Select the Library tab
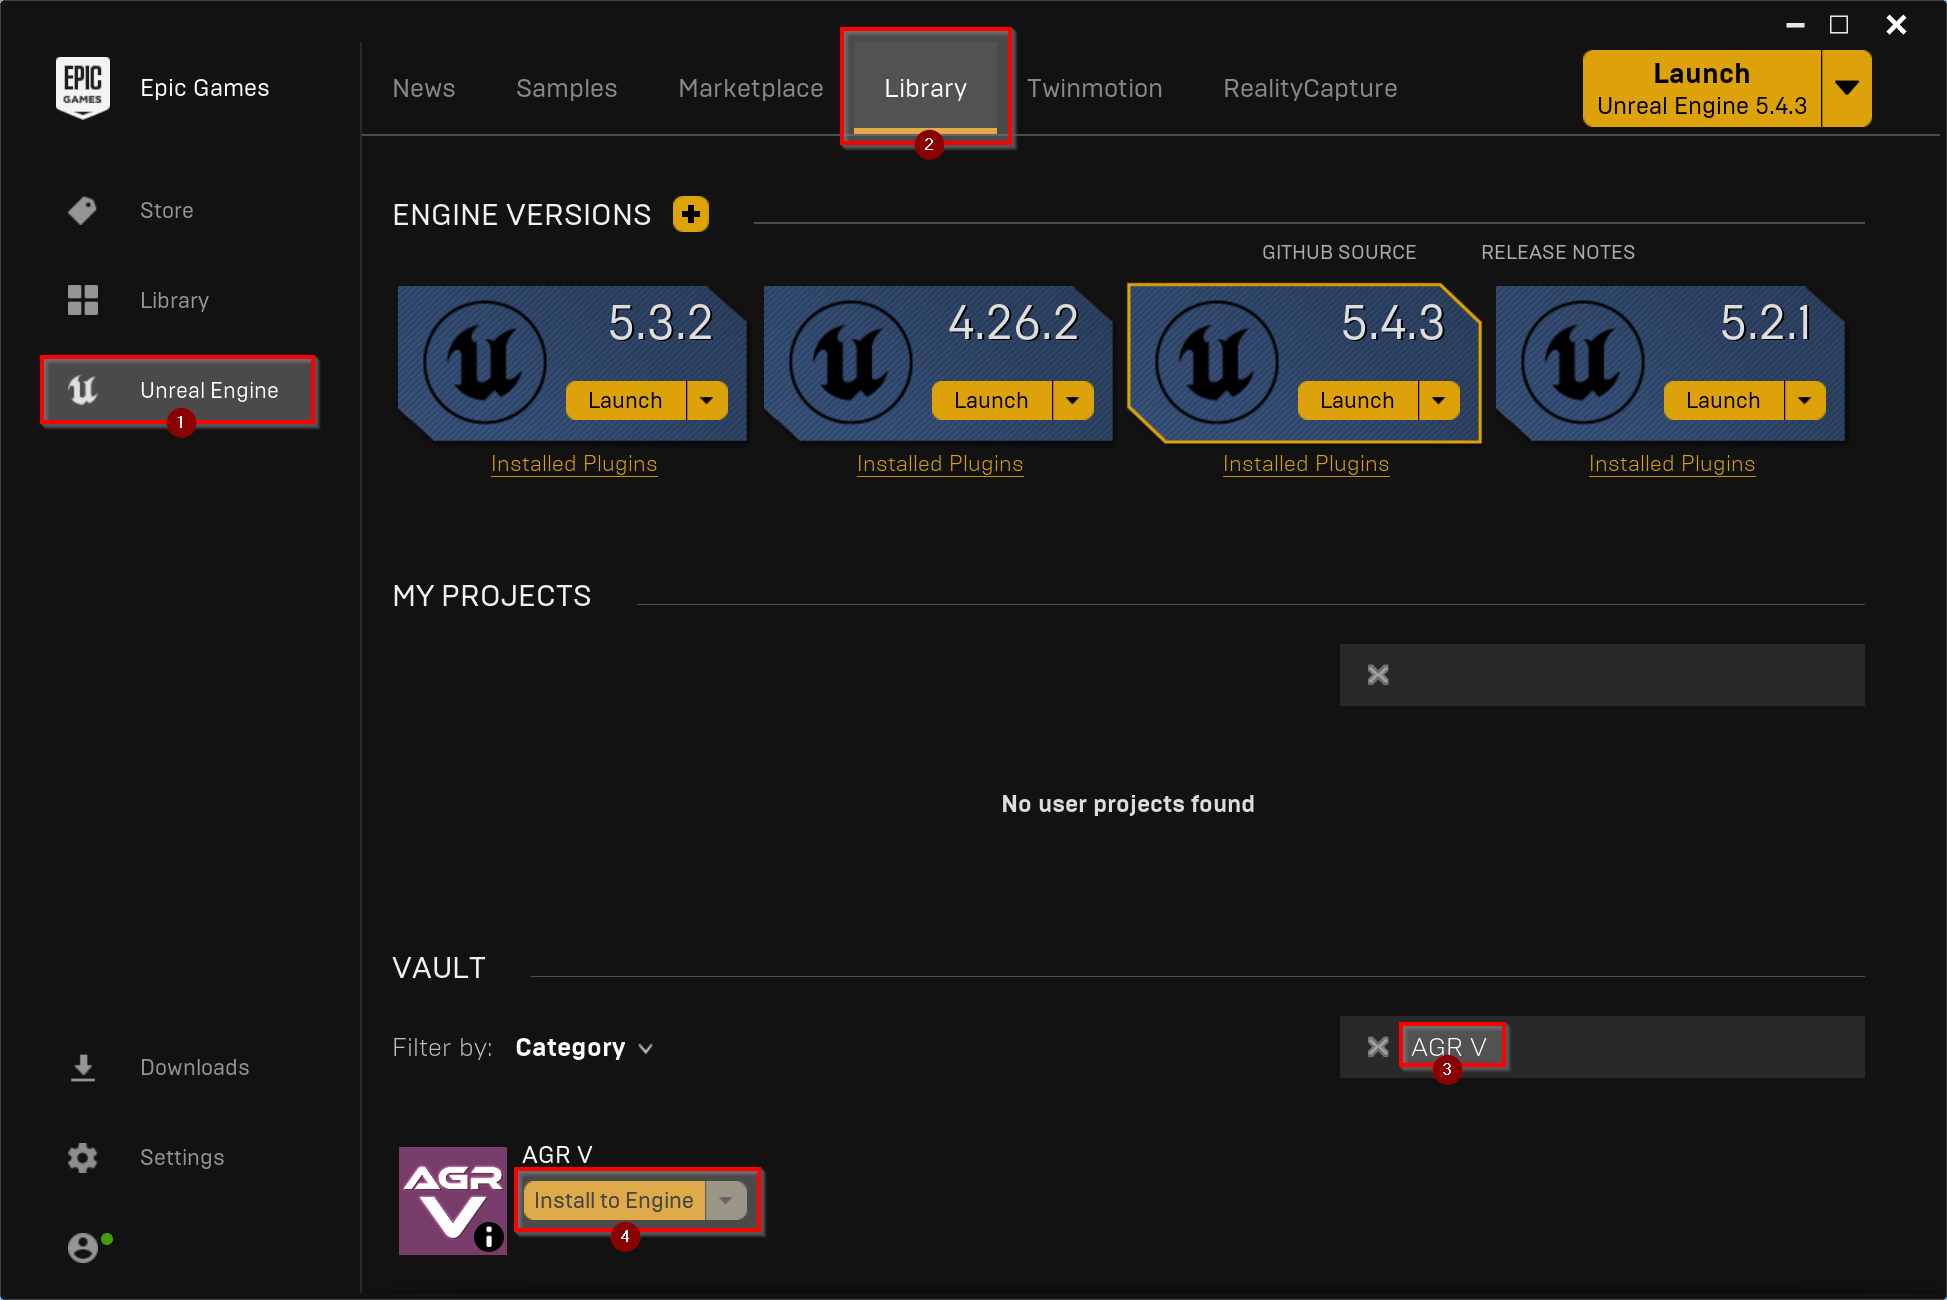1947x1300 pixels. click(926, 89)
